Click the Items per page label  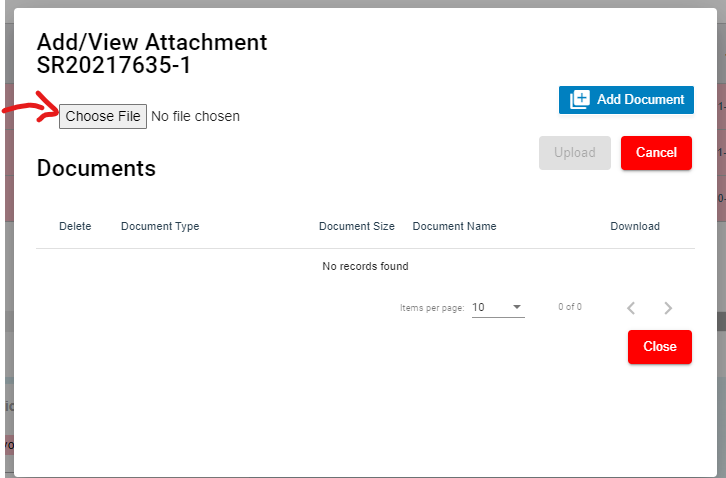coord(431,308)
